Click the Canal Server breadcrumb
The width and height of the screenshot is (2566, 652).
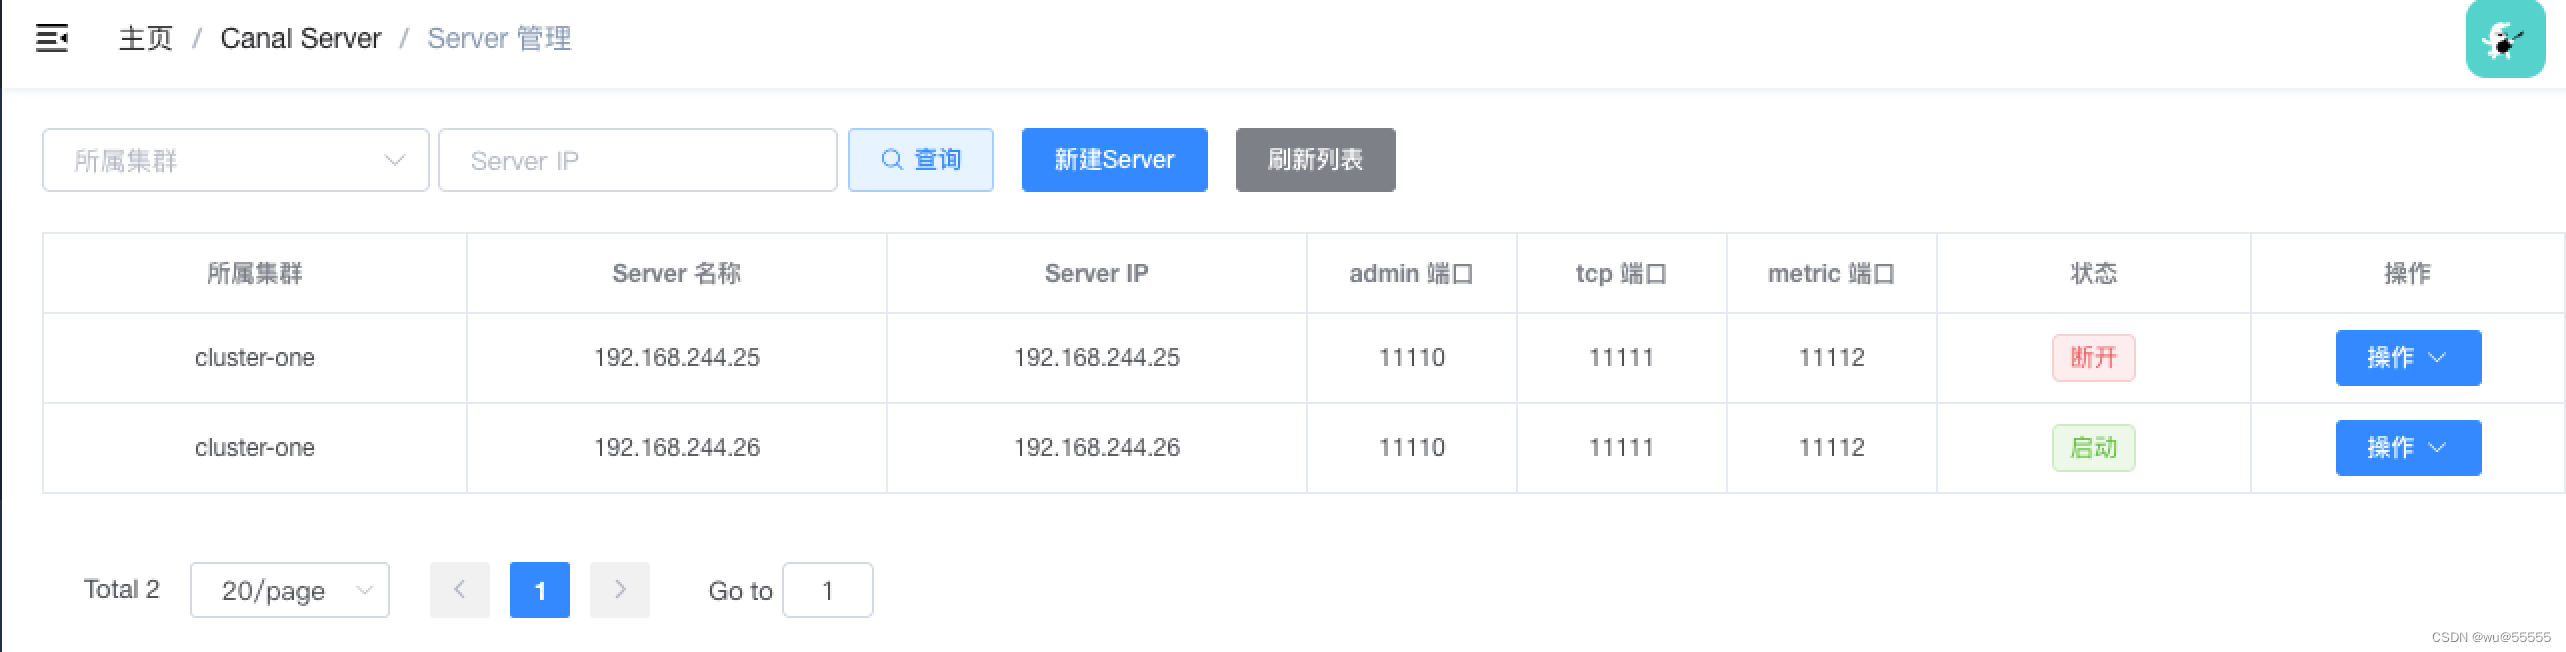[x=300, y=39]
